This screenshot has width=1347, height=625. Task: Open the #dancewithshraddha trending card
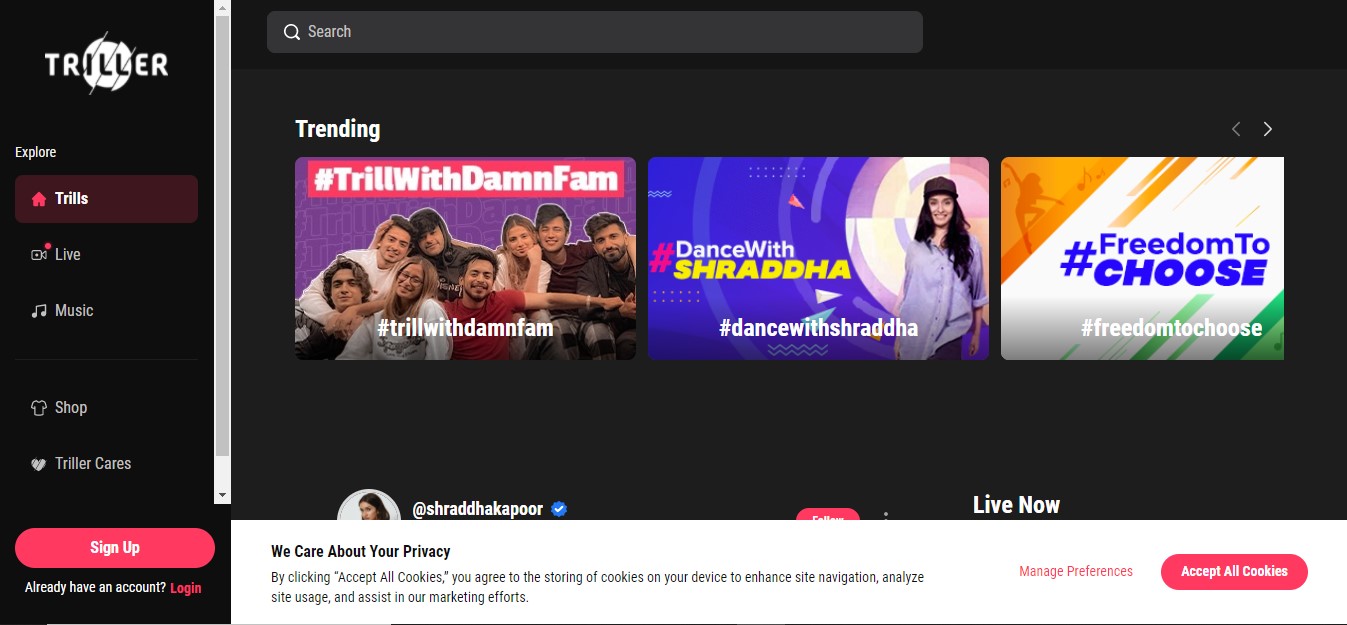click(x=818, y=258)
